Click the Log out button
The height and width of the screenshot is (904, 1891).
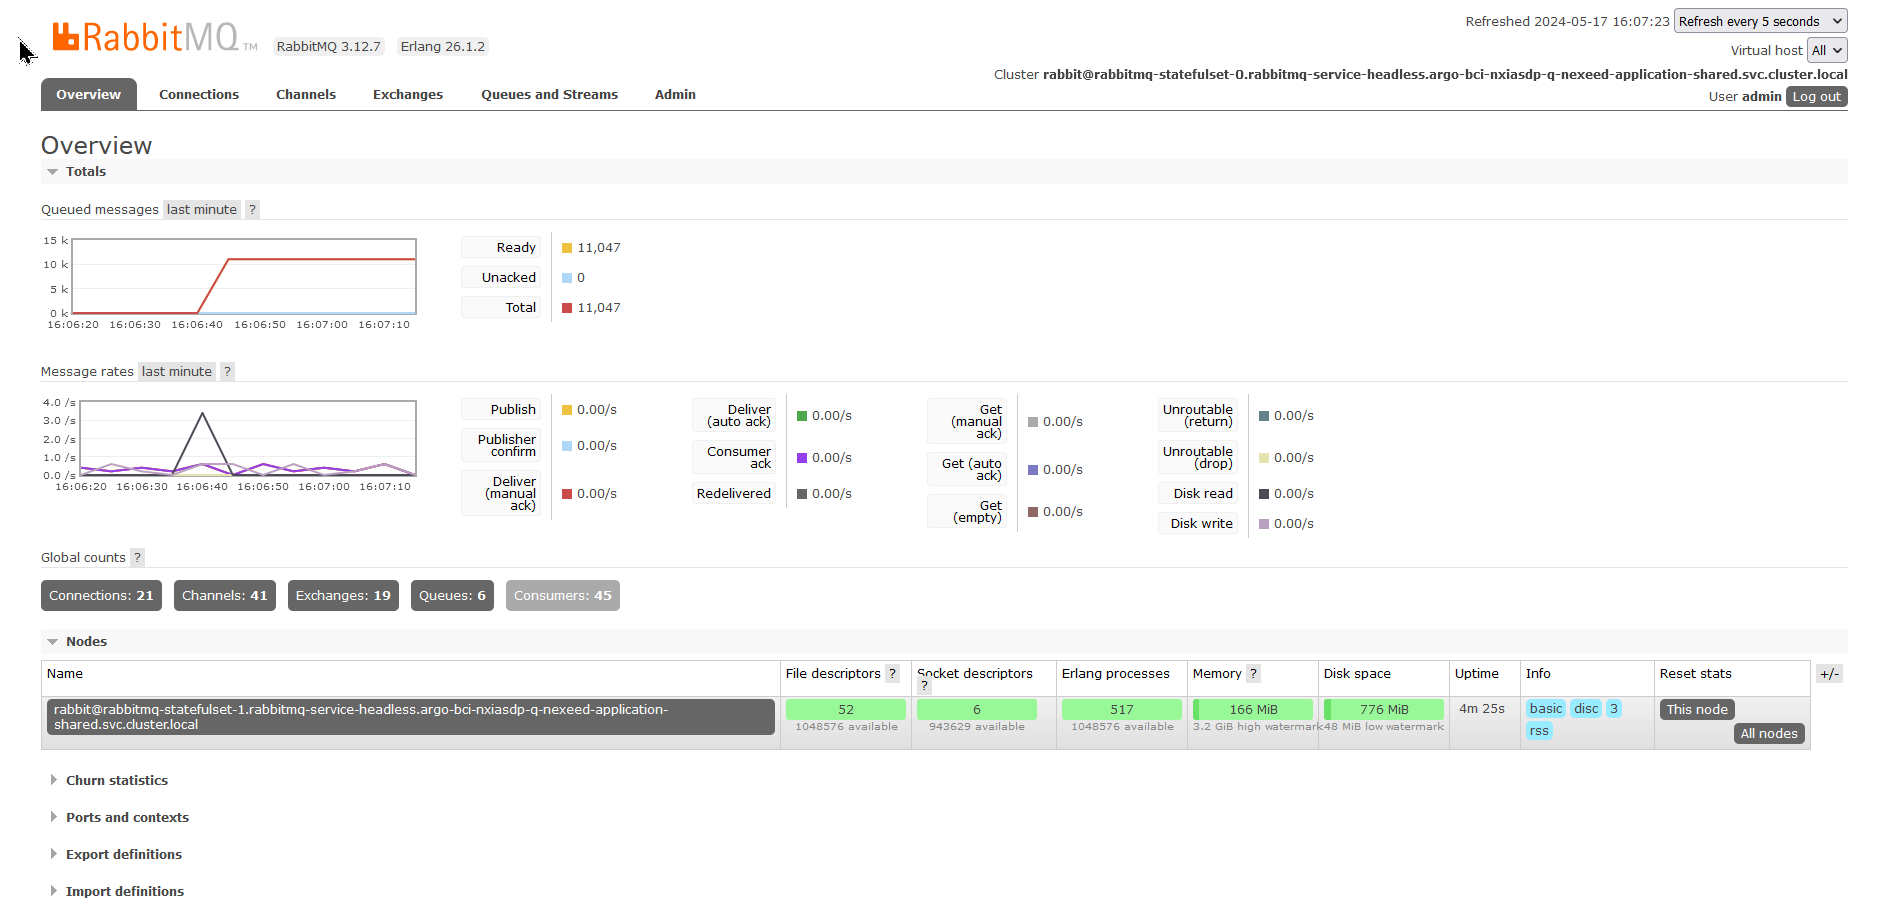tap(1816, 97)
